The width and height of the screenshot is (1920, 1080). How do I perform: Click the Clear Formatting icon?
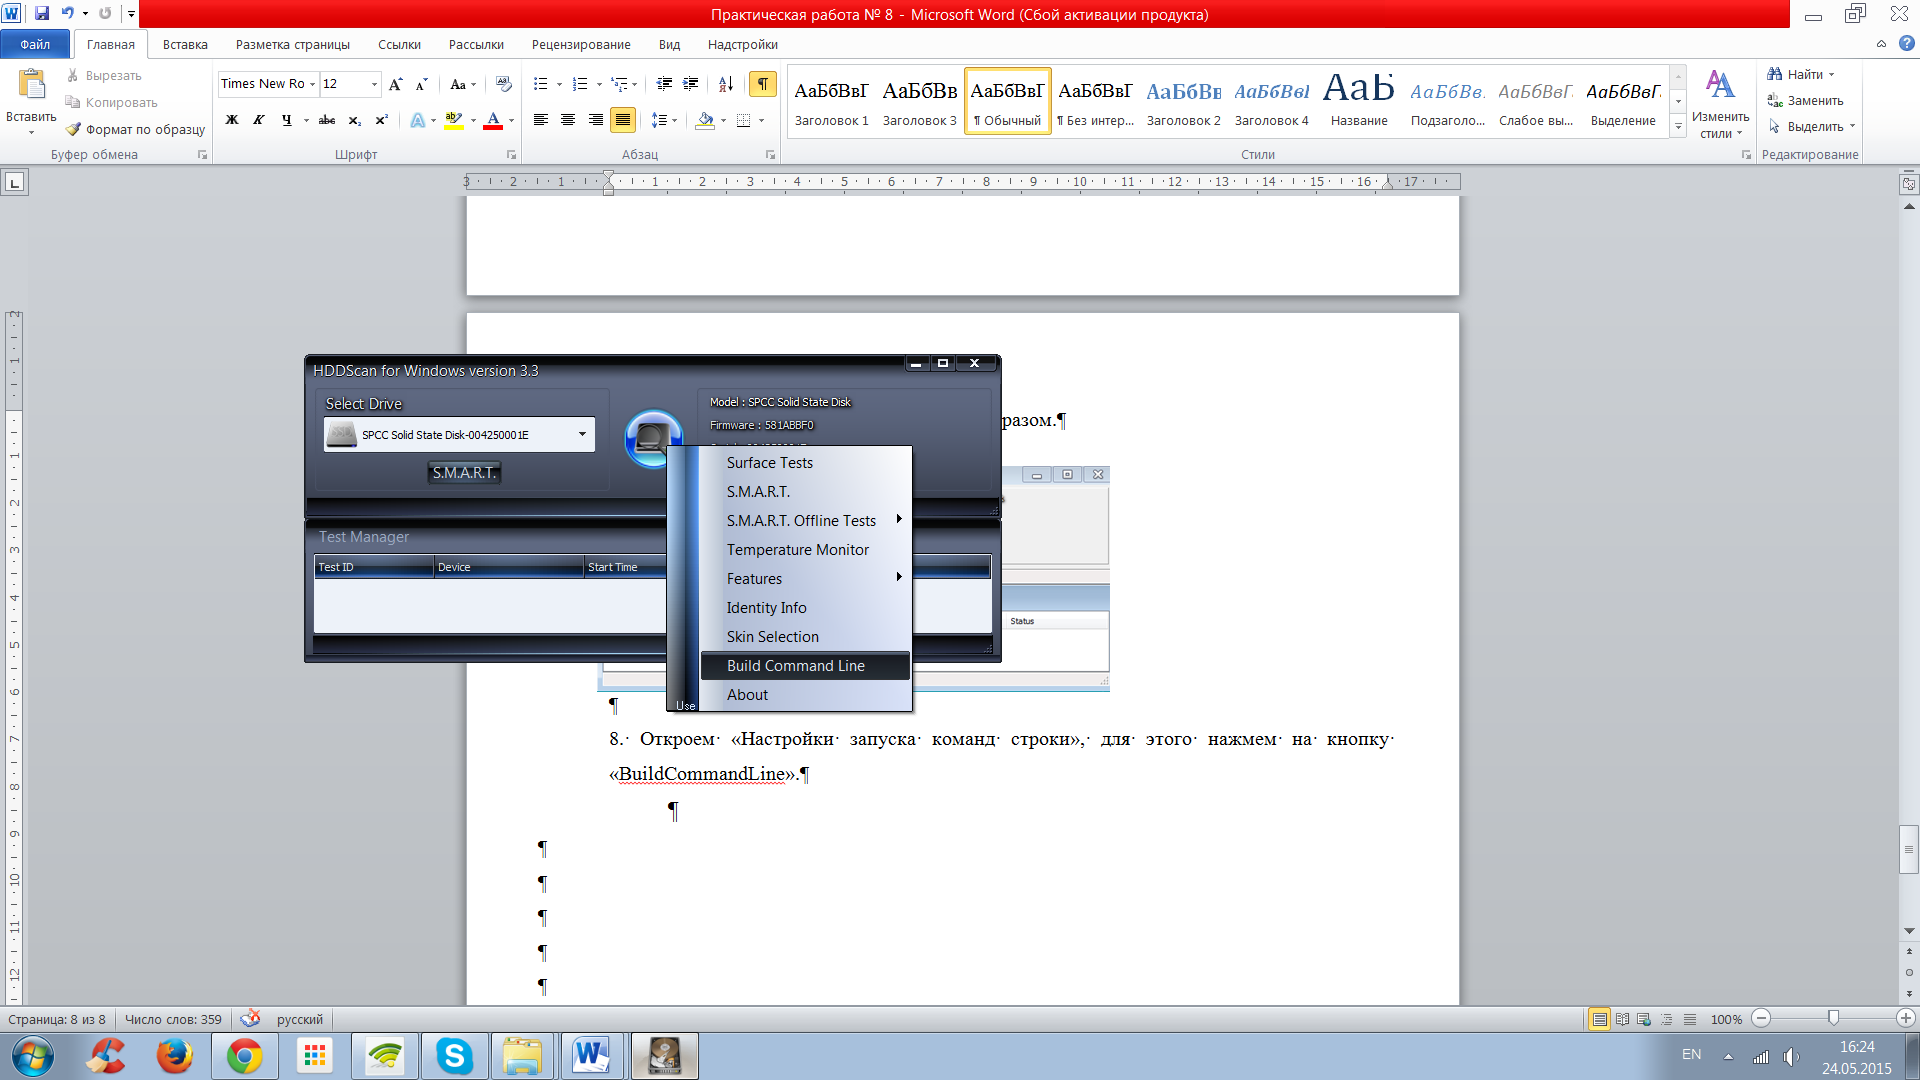coord(503,84)
